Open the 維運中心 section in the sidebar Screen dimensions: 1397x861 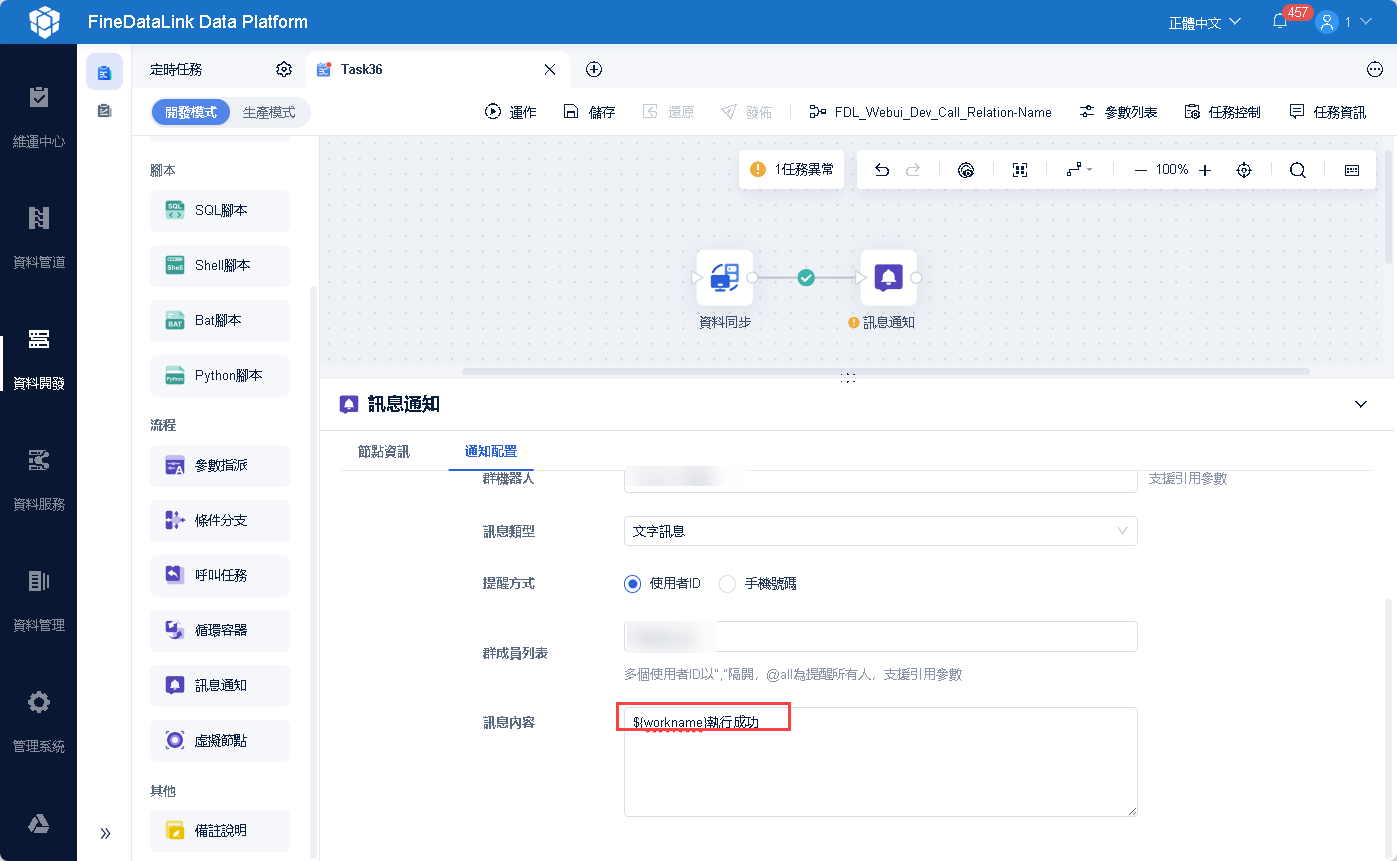pyautogui.click(x=38, y=117)
